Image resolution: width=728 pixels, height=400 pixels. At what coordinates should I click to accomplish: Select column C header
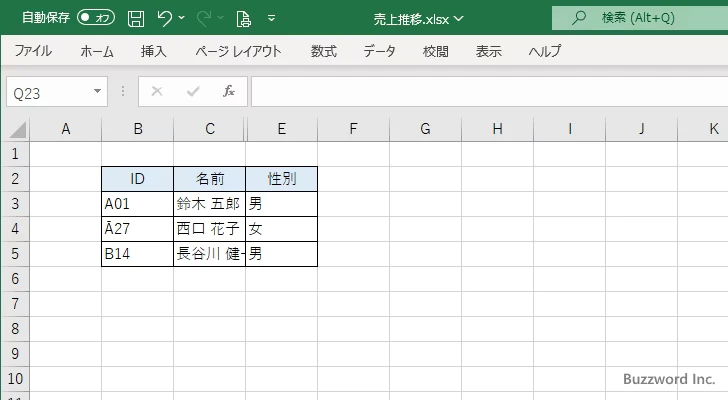(x=209, y=129)
